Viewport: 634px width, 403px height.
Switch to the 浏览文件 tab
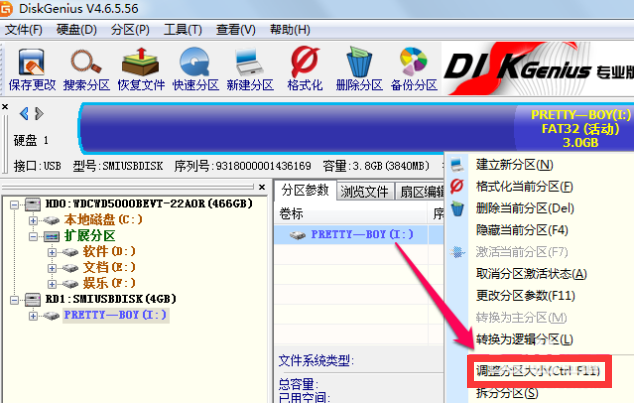[364, 191]
